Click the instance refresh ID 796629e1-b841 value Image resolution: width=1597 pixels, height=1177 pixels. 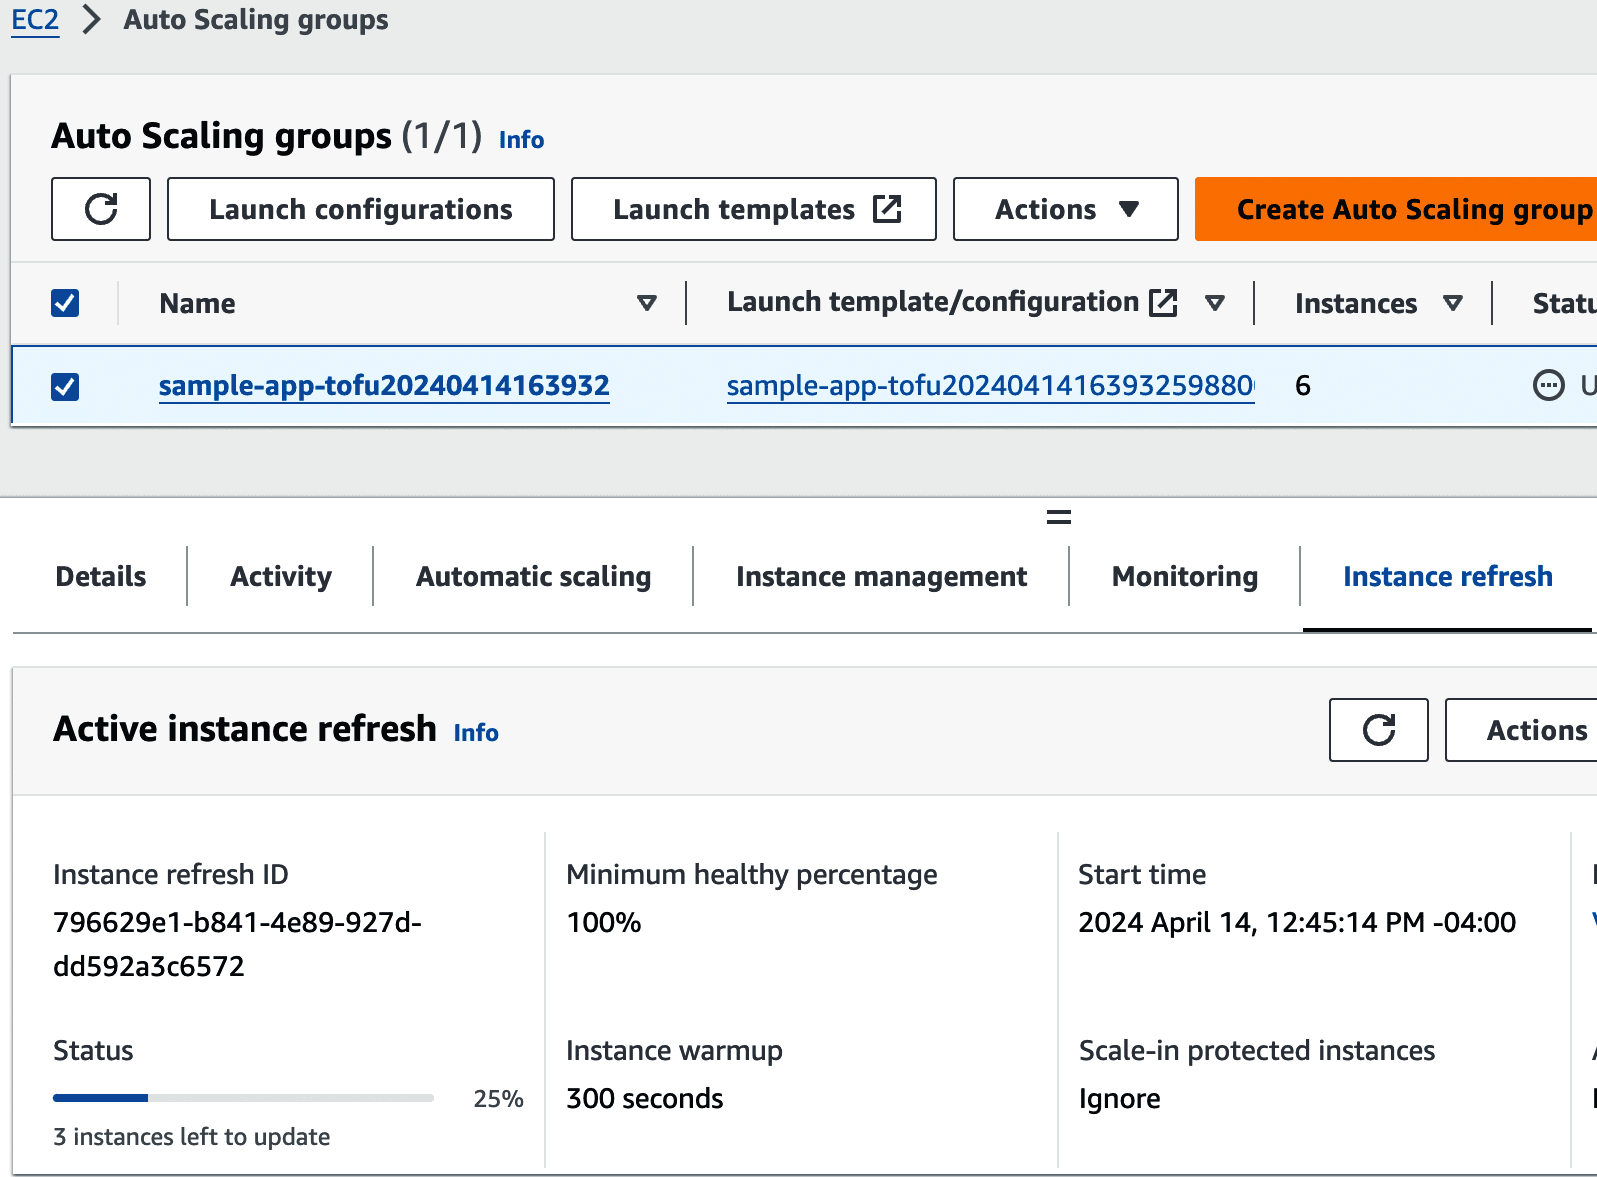(x=237, y=944)
